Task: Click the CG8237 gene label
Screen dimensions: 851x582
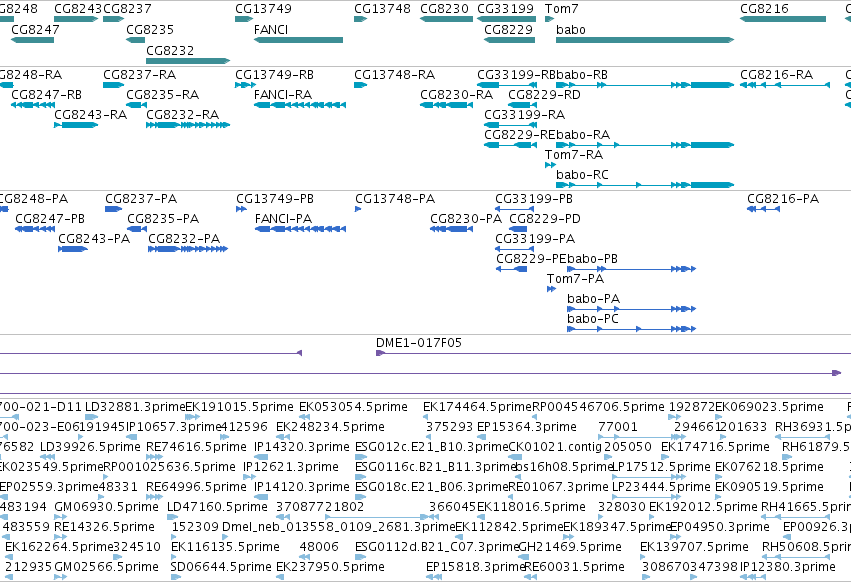Action: [x=127, y=9]
